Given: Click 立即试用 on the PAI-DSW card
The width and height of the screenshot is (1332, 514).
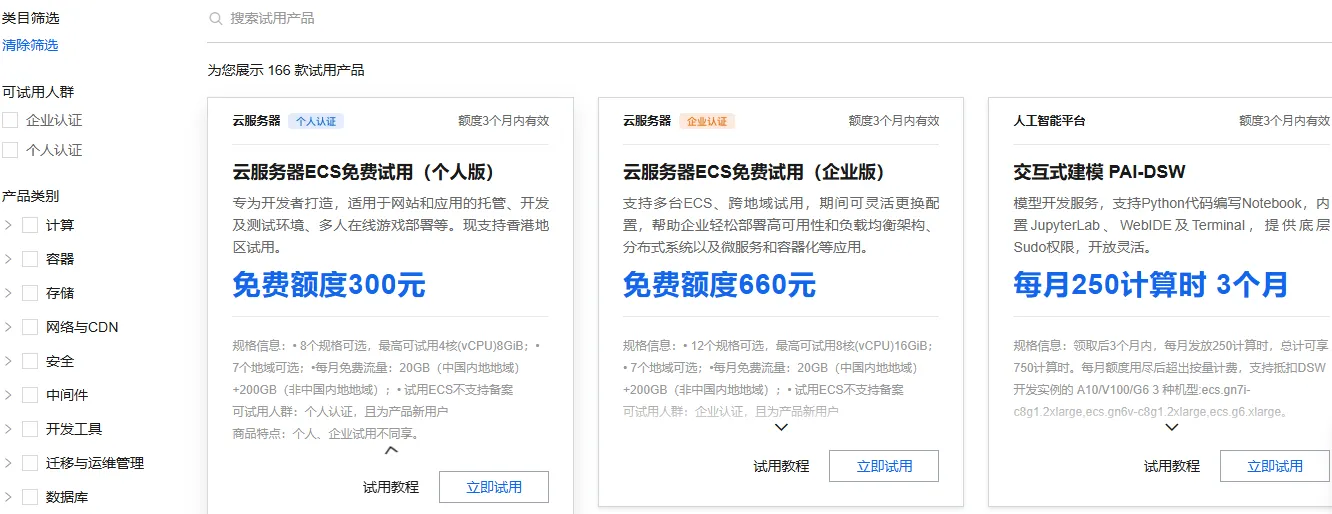Looking at the screenshot, I should click(x=1275, y=466).
